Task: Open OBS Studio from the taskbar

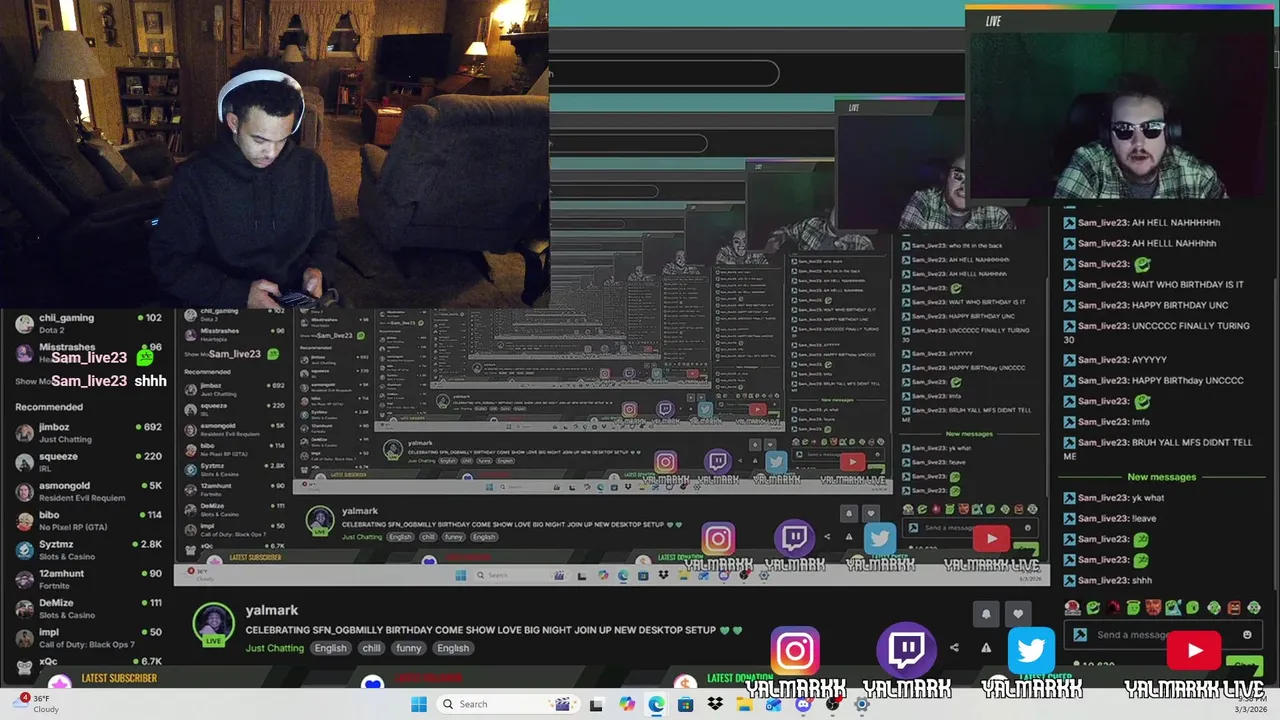Action: point(832,704)
